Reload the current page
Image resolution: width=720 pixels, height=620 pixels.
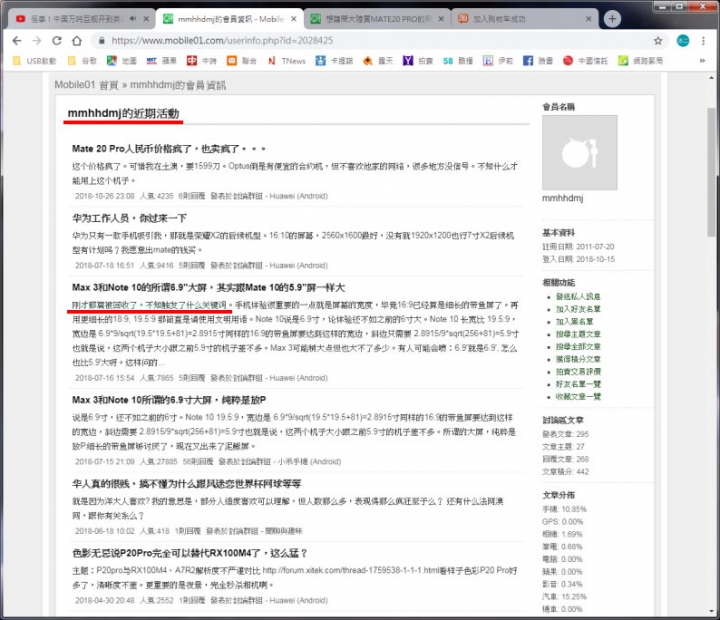(56, 40)
